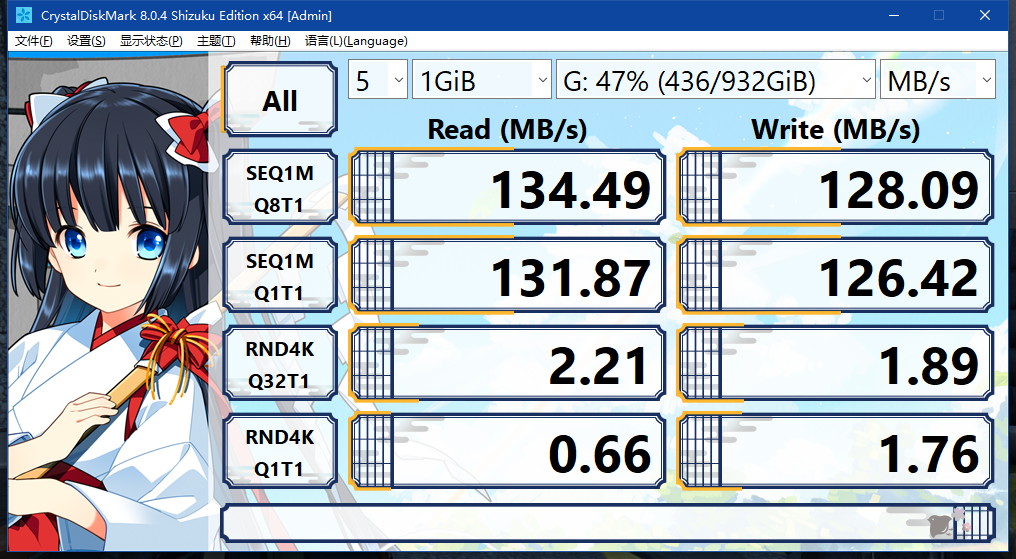Click the empty comment field at the bottom
Viewport: 1016px width, 559px height.
pos(608,523)
